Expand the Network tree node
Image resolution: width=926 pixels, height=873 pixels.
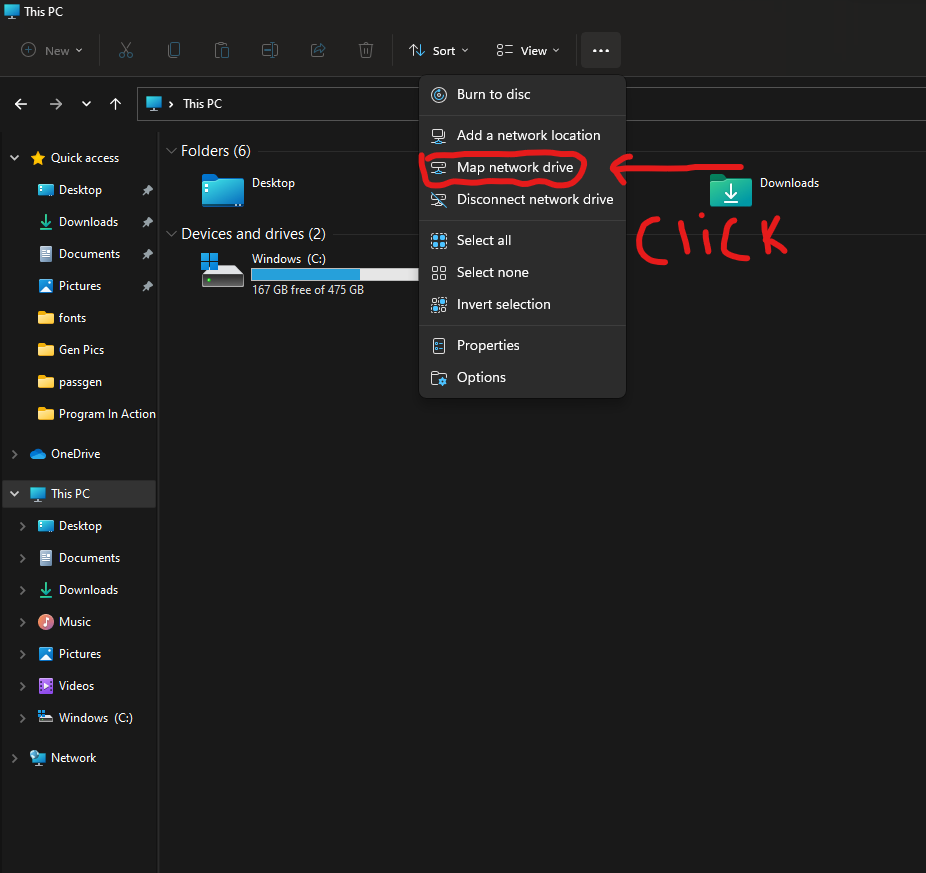pos(15,758)
